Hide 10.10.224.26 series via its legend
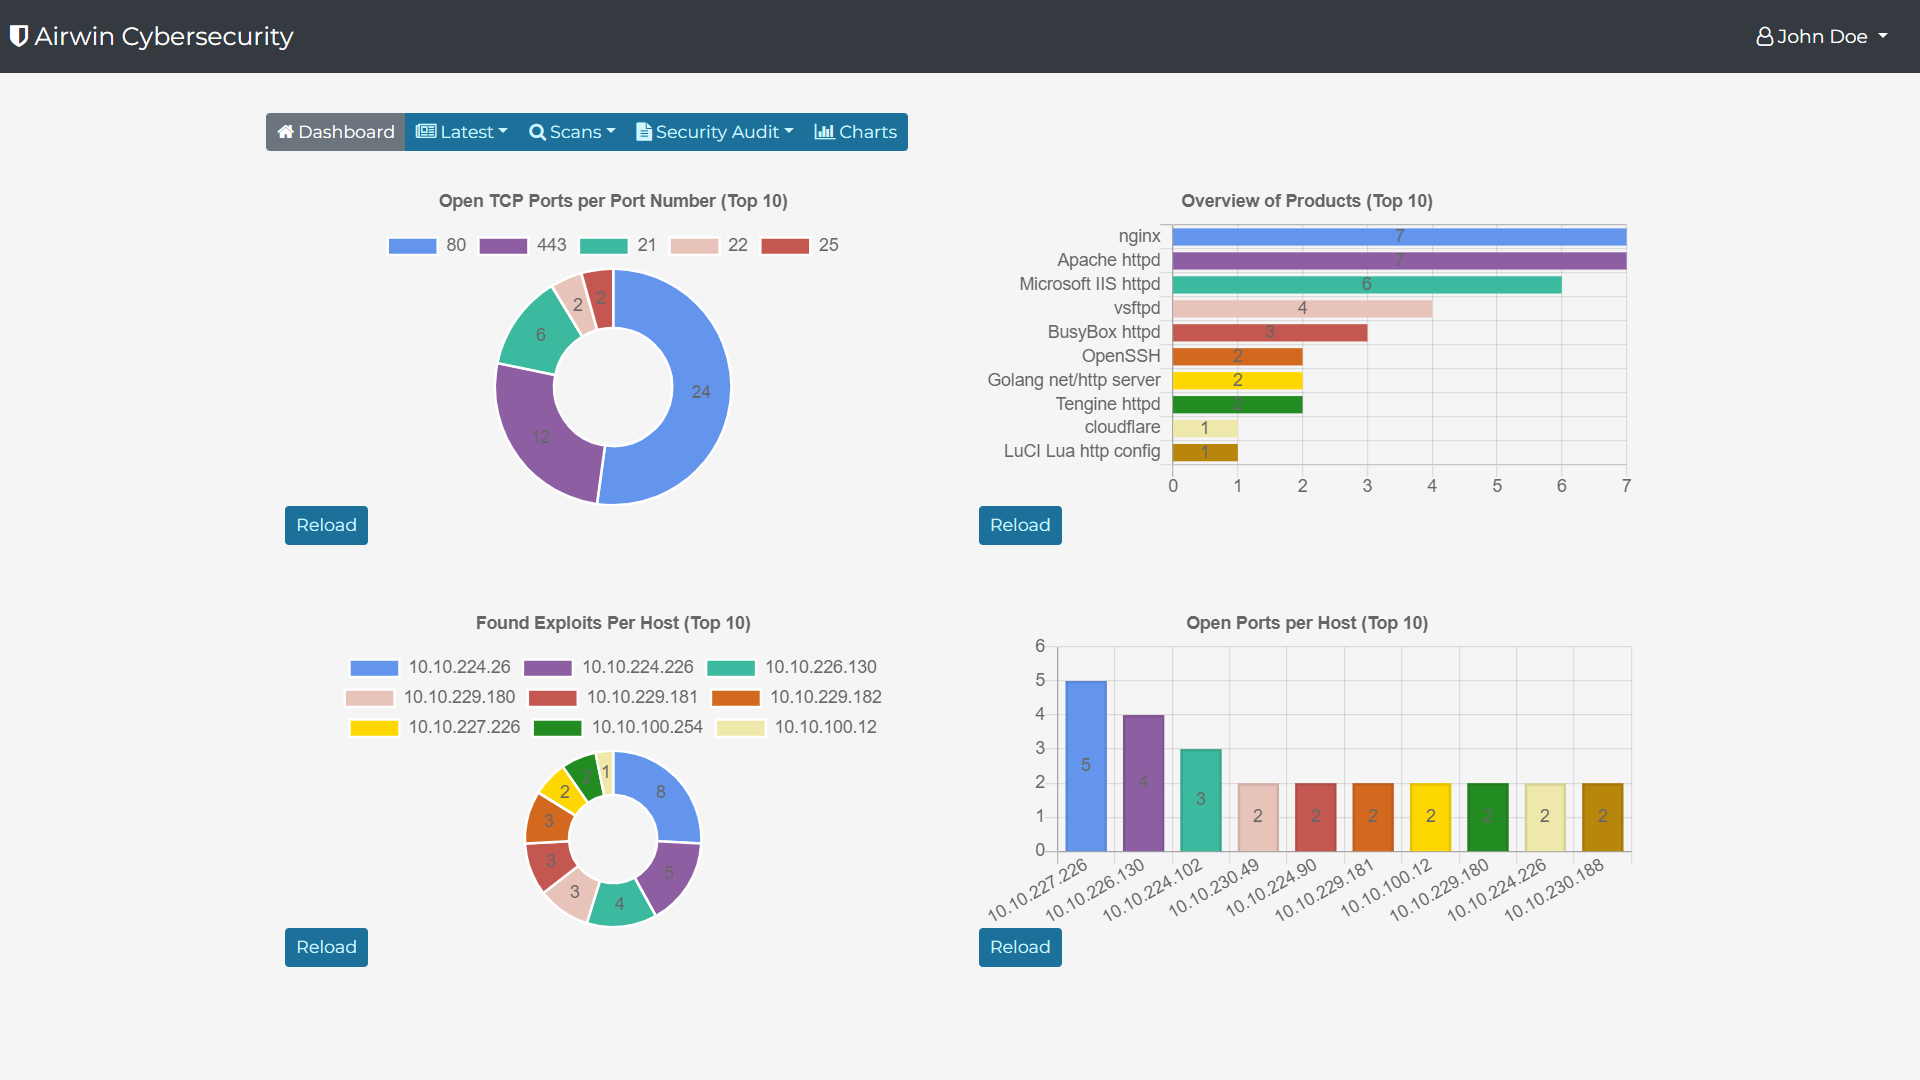1920x1080 pixels. click(375, 668)
